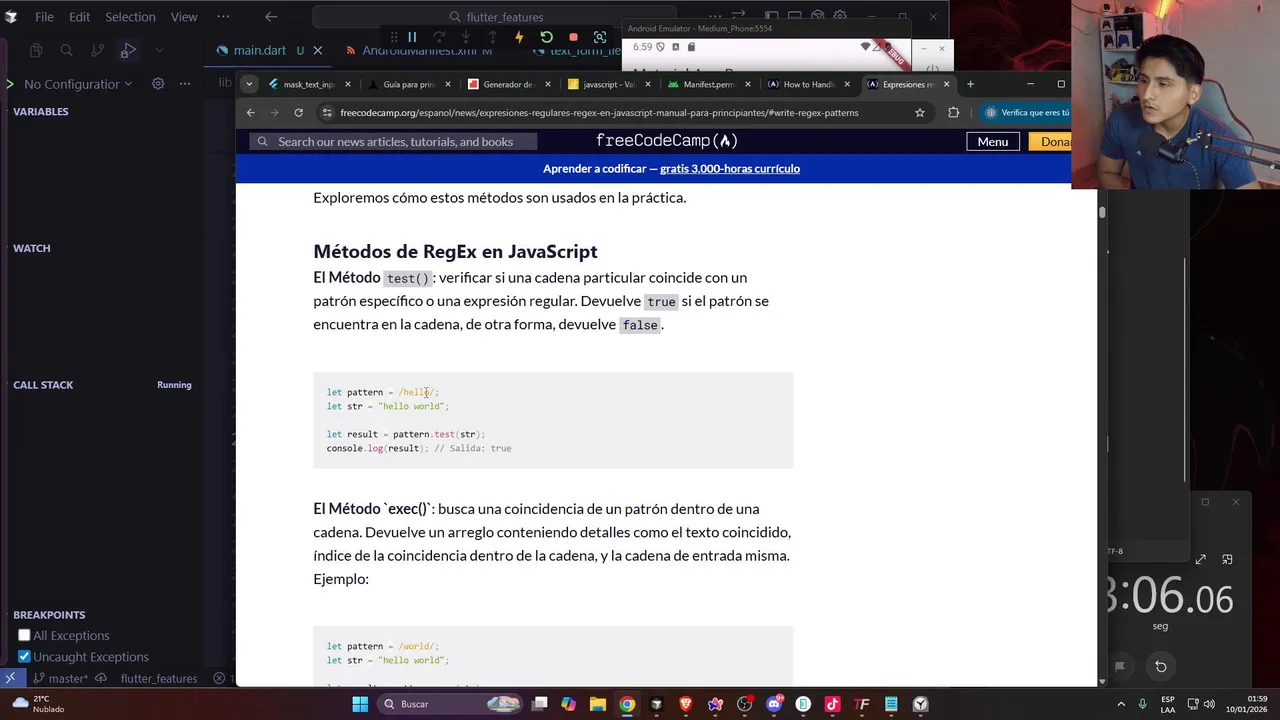Collapse the WATCH section header
Image resolution: width=1280 pixels, height=720 pixels.
pyautogui.click(x=31, y=248)
